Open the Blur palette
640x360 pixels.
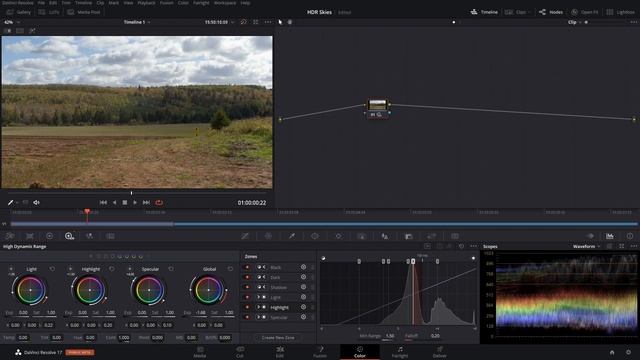[x=384, y=236]
